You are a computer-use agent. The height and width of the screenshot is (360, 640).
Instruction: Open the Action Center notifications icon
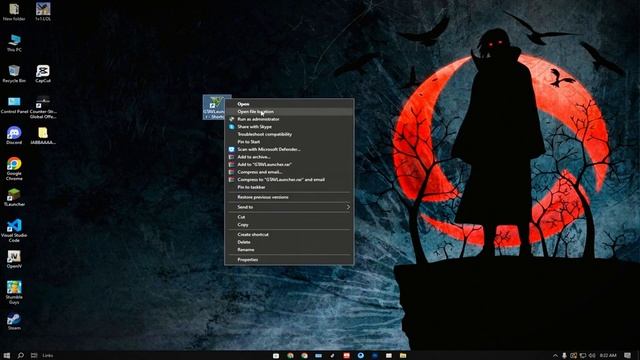pos(627,356)
